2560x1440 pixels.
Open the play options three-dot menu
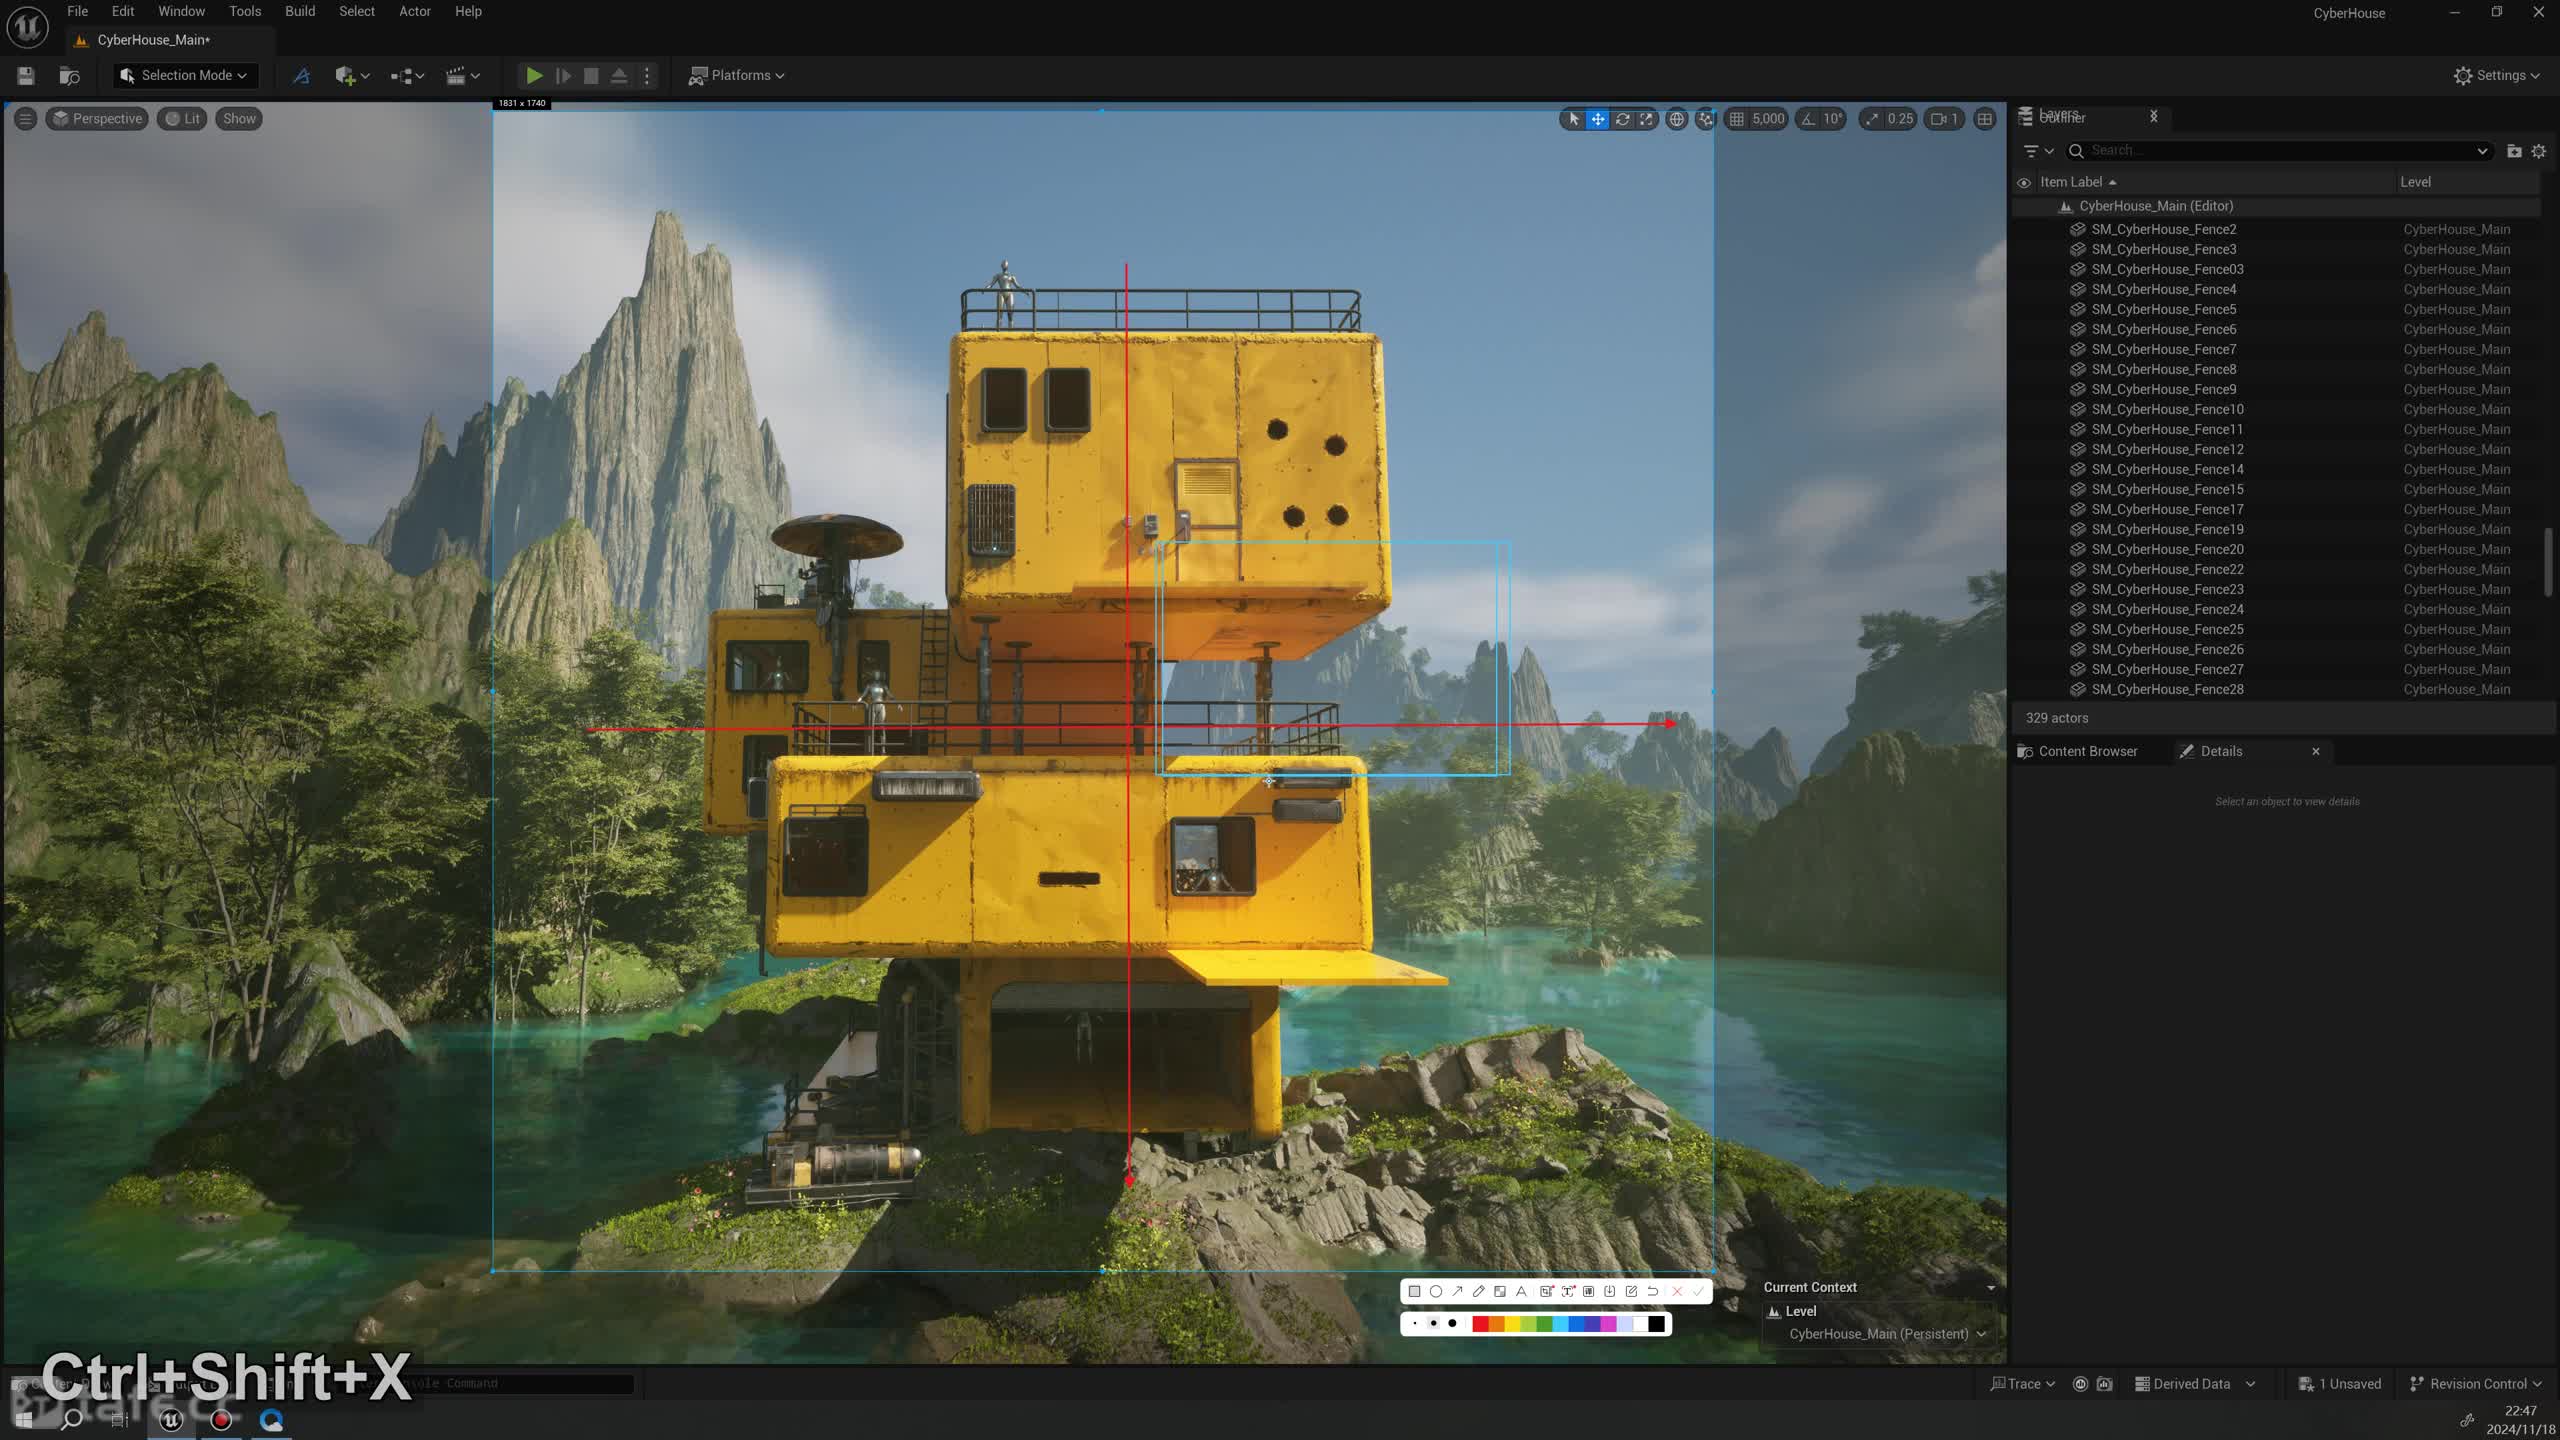(647, 76)
